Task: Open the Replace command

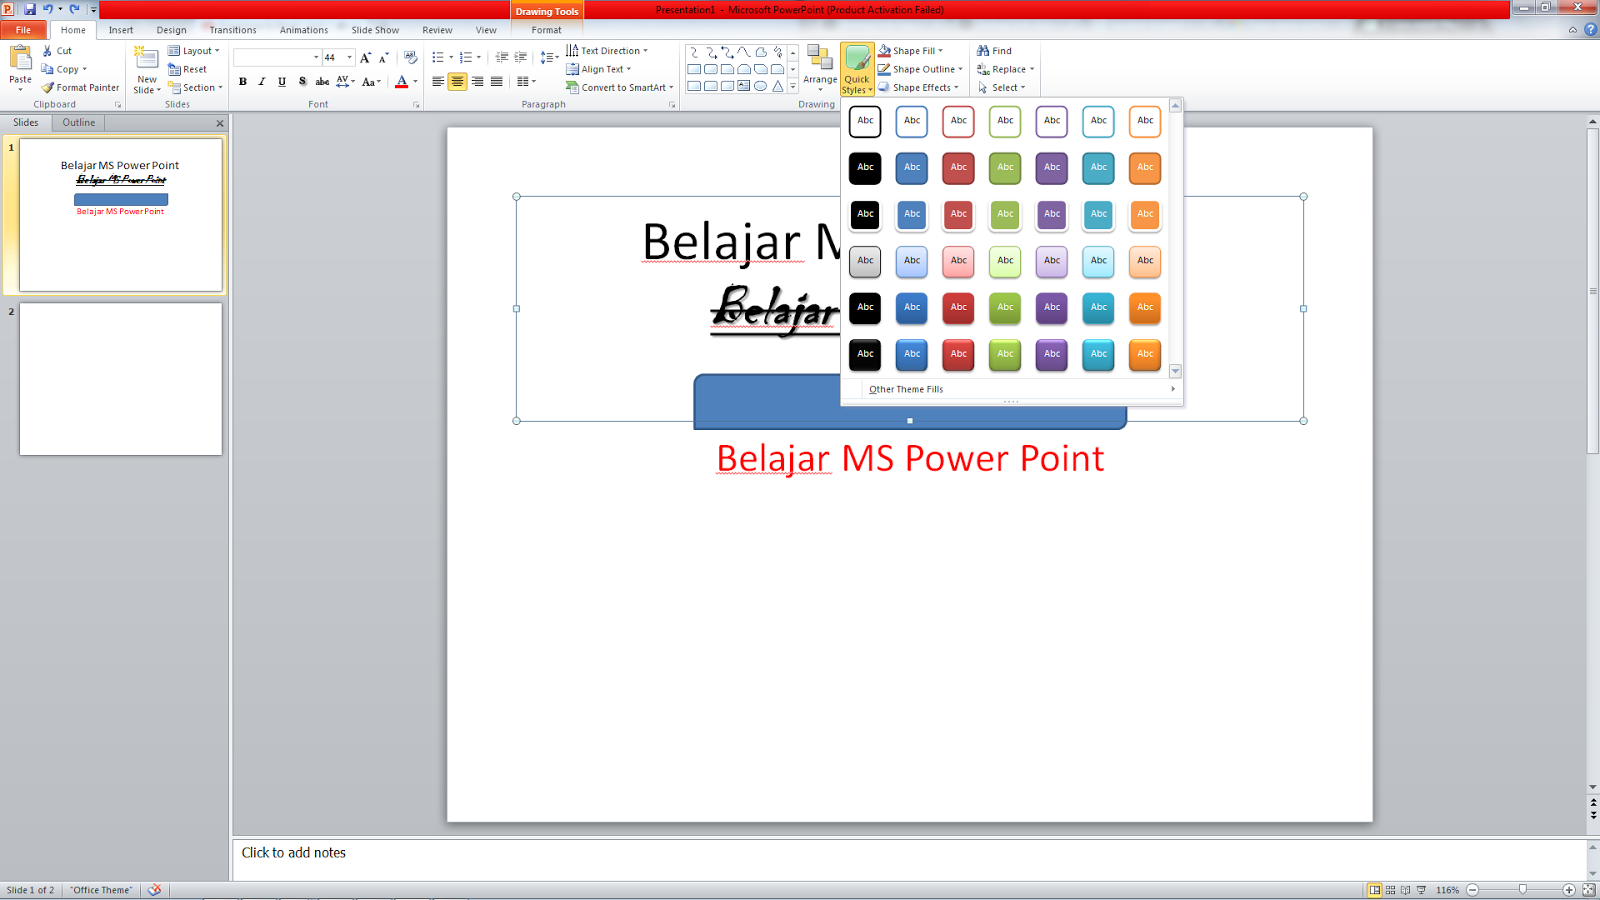Action: (1005, 70)
